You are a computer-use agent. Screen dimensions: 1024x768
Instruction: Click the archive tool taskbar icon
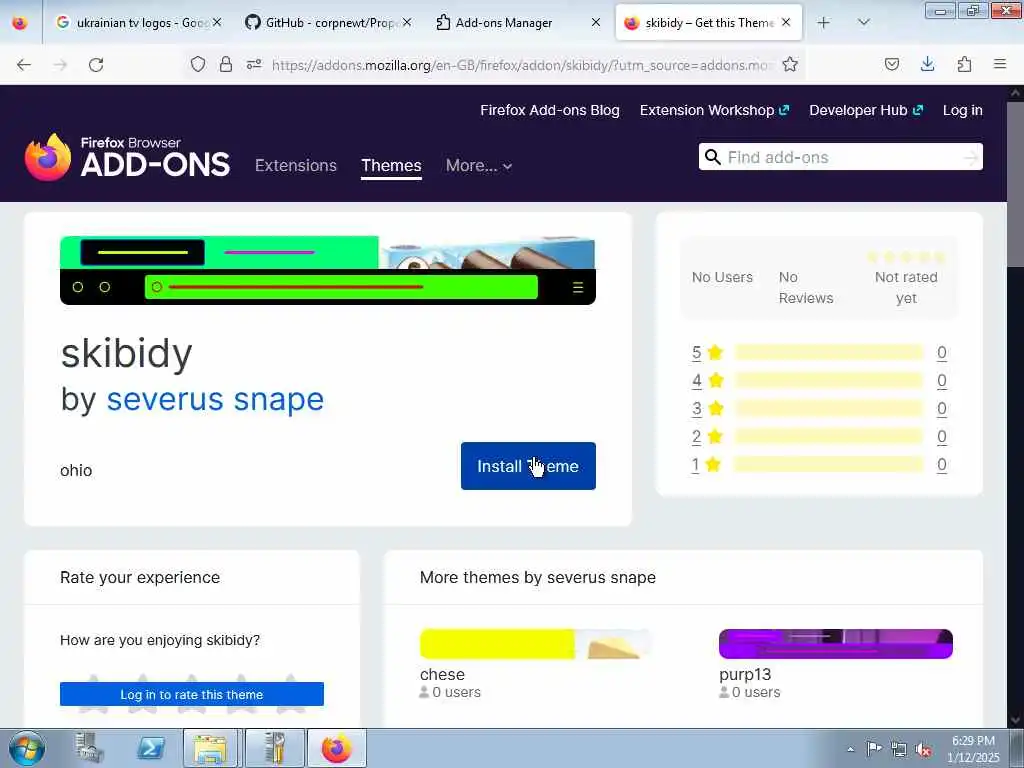pos(275,748)
